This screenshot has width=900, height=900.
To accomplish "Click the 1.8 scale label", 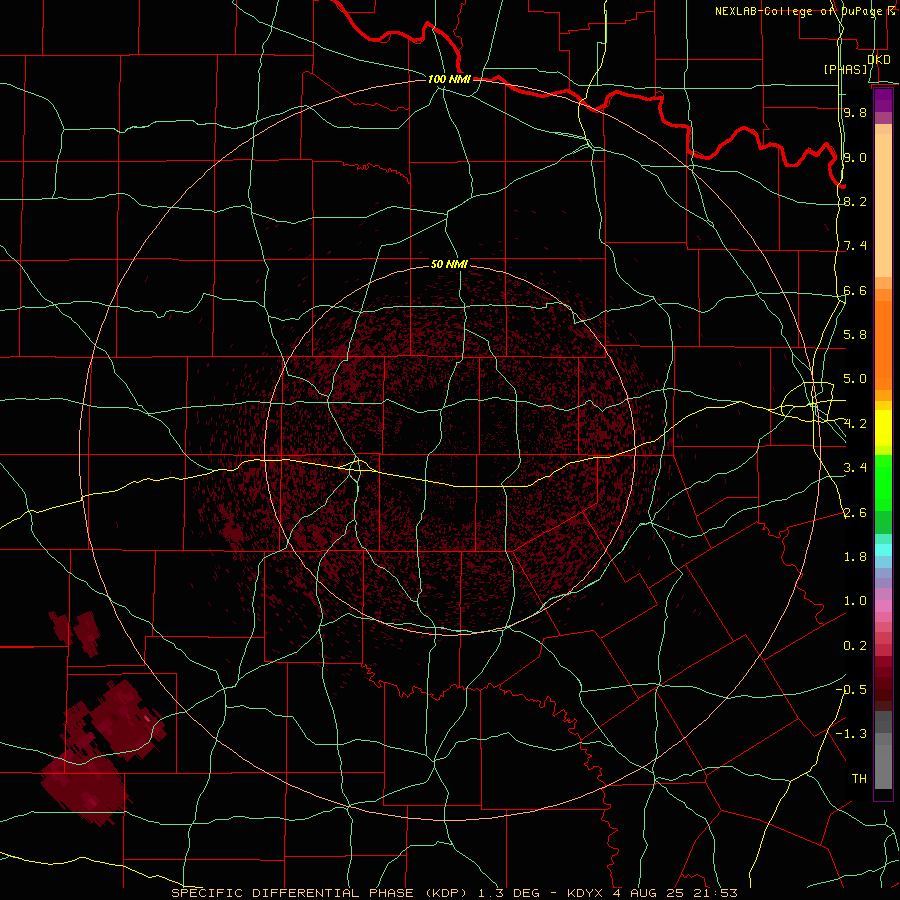I will coord(855,557).
